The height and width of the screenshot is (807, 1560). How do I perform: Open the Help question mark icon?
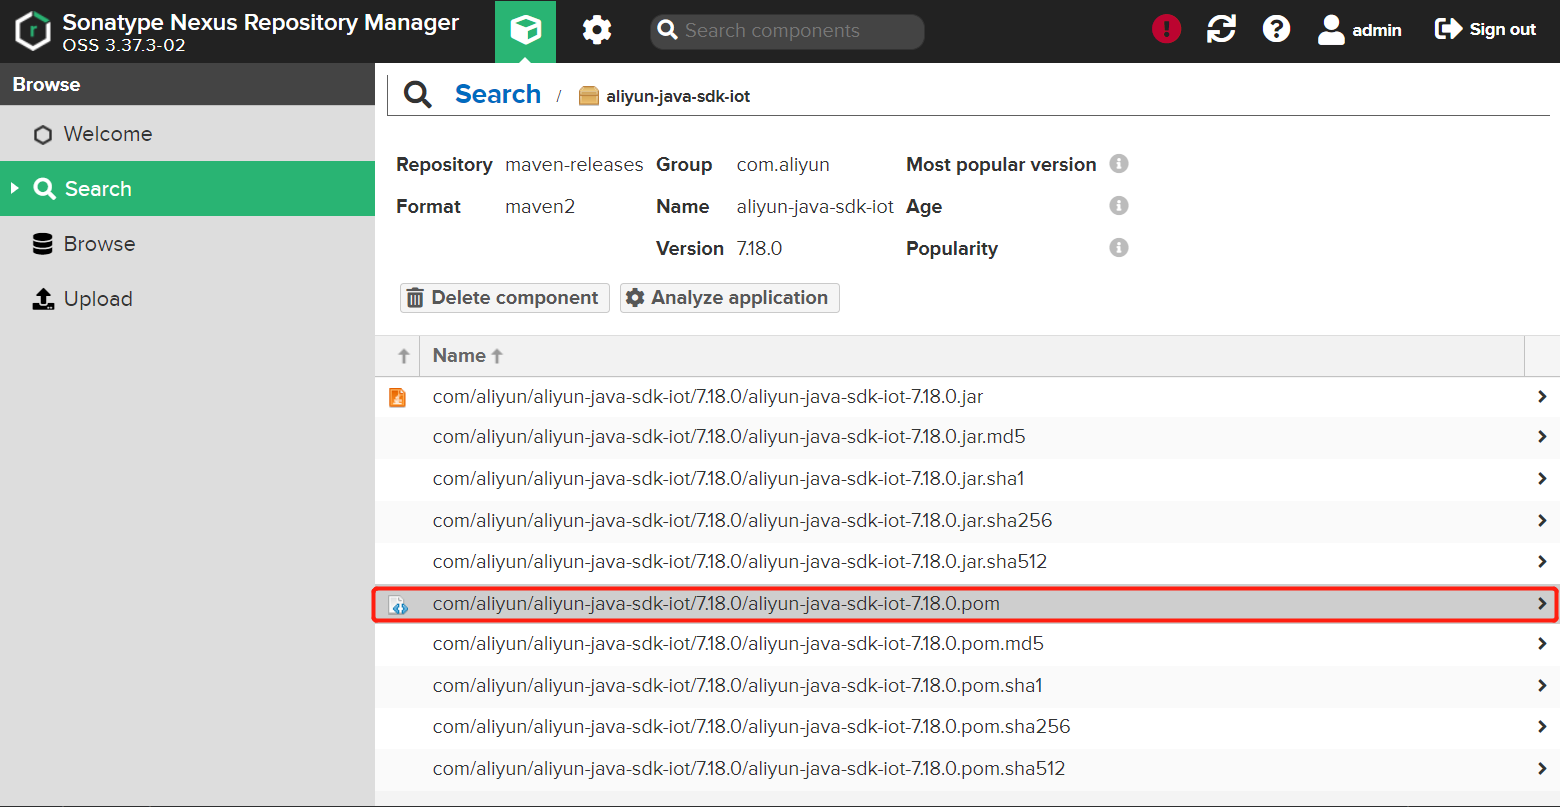click(1276, 29)
